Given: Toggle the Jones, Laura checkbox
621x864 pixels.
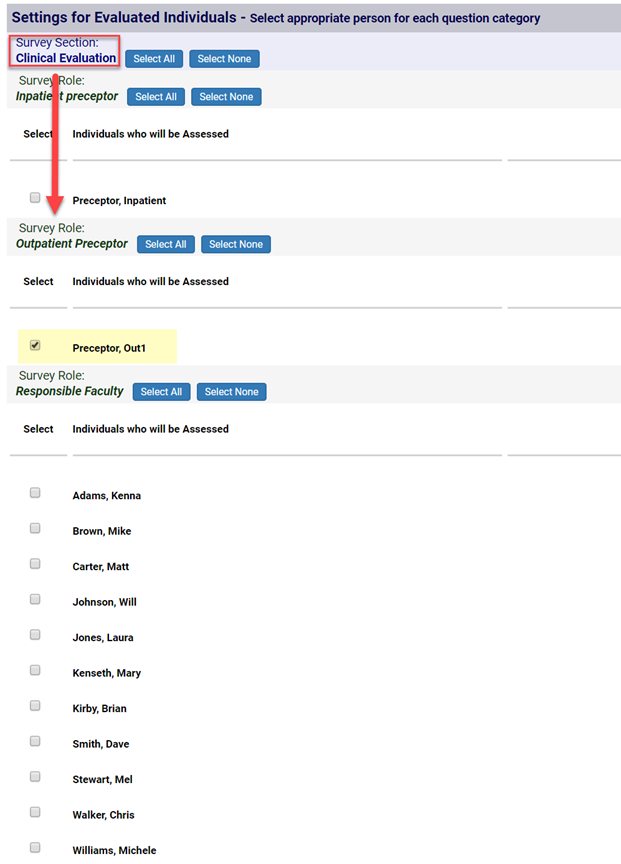Looking at the screenshot, I should tap(35, 635).
